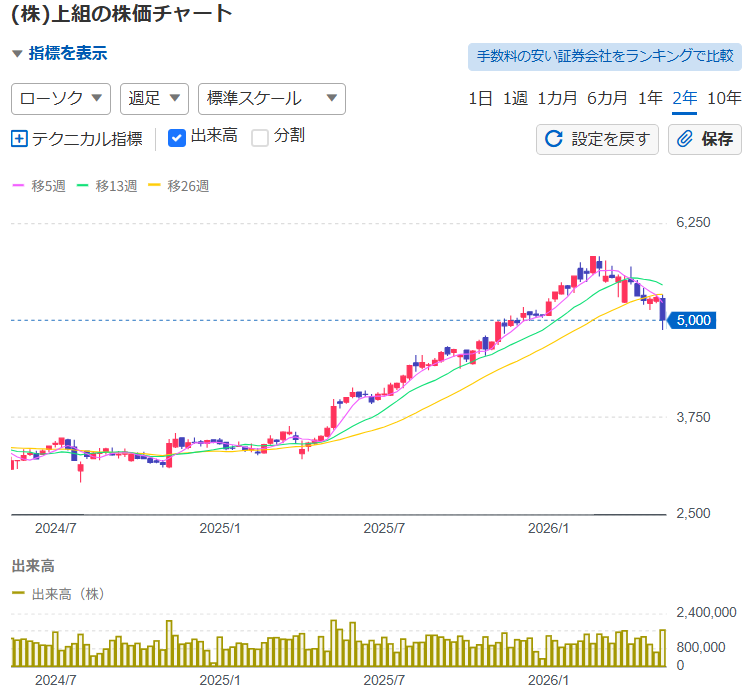Click the 保存 button
747x691 pixels.
coord(705,139)
